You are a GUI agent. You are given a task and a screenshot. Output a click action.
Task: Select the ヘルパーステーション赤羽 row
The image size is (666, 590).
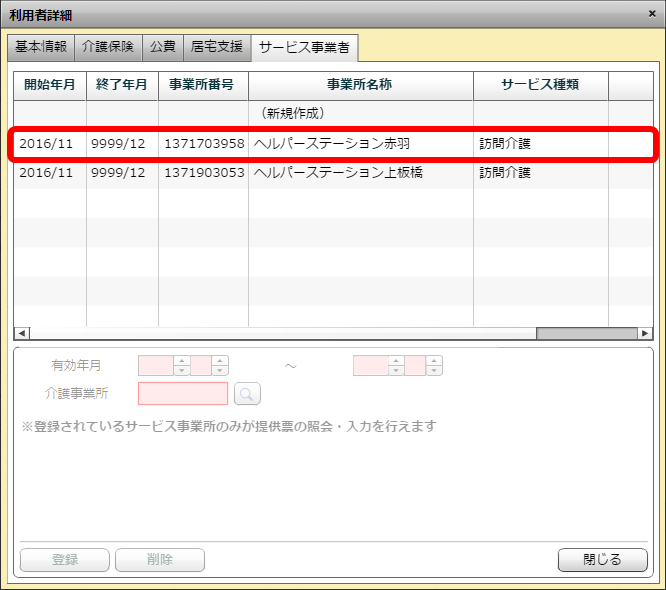tap(331, 144)
